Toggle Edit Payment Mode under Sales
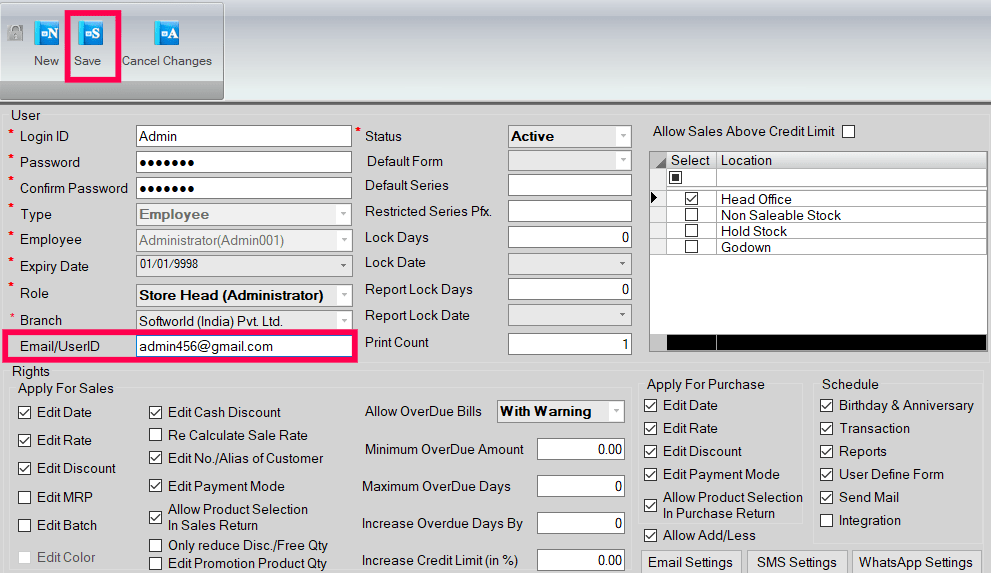This screenshot has width=991, height=573. point(155,486)
